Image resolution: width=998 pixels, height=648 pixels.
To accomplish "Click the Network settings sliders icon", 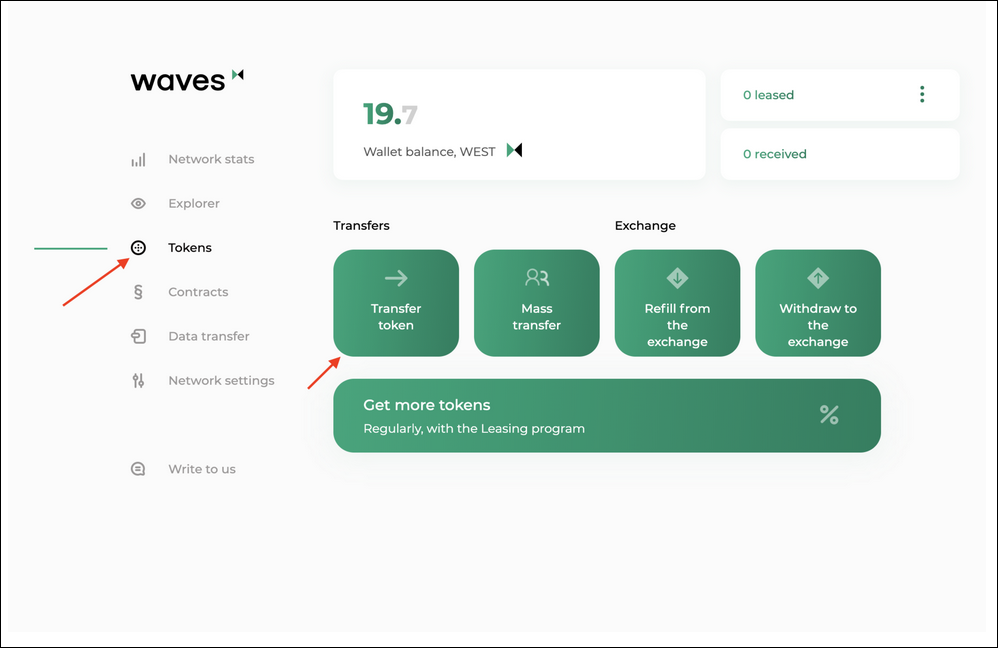I will click(x=138, y=381).
